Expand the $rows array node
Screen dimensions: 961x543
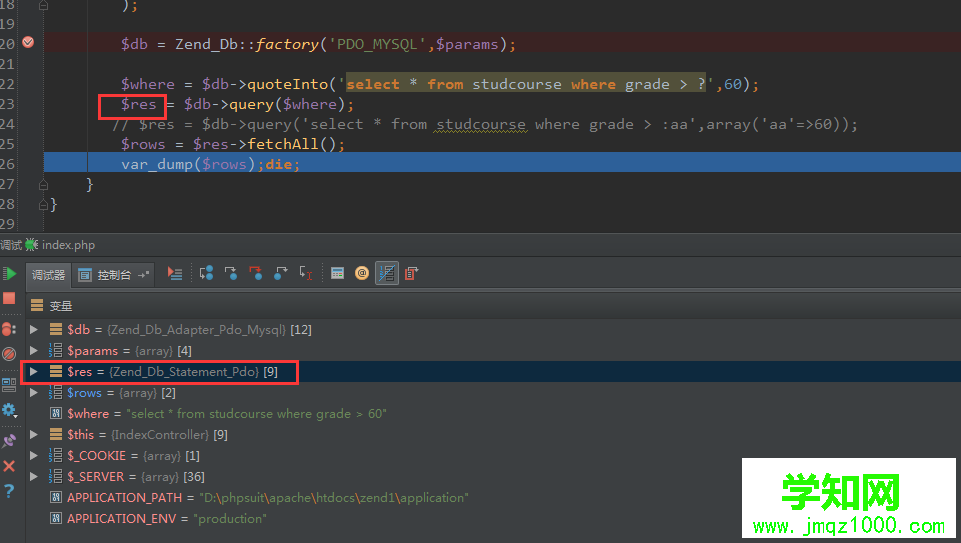tap(34, 392)
